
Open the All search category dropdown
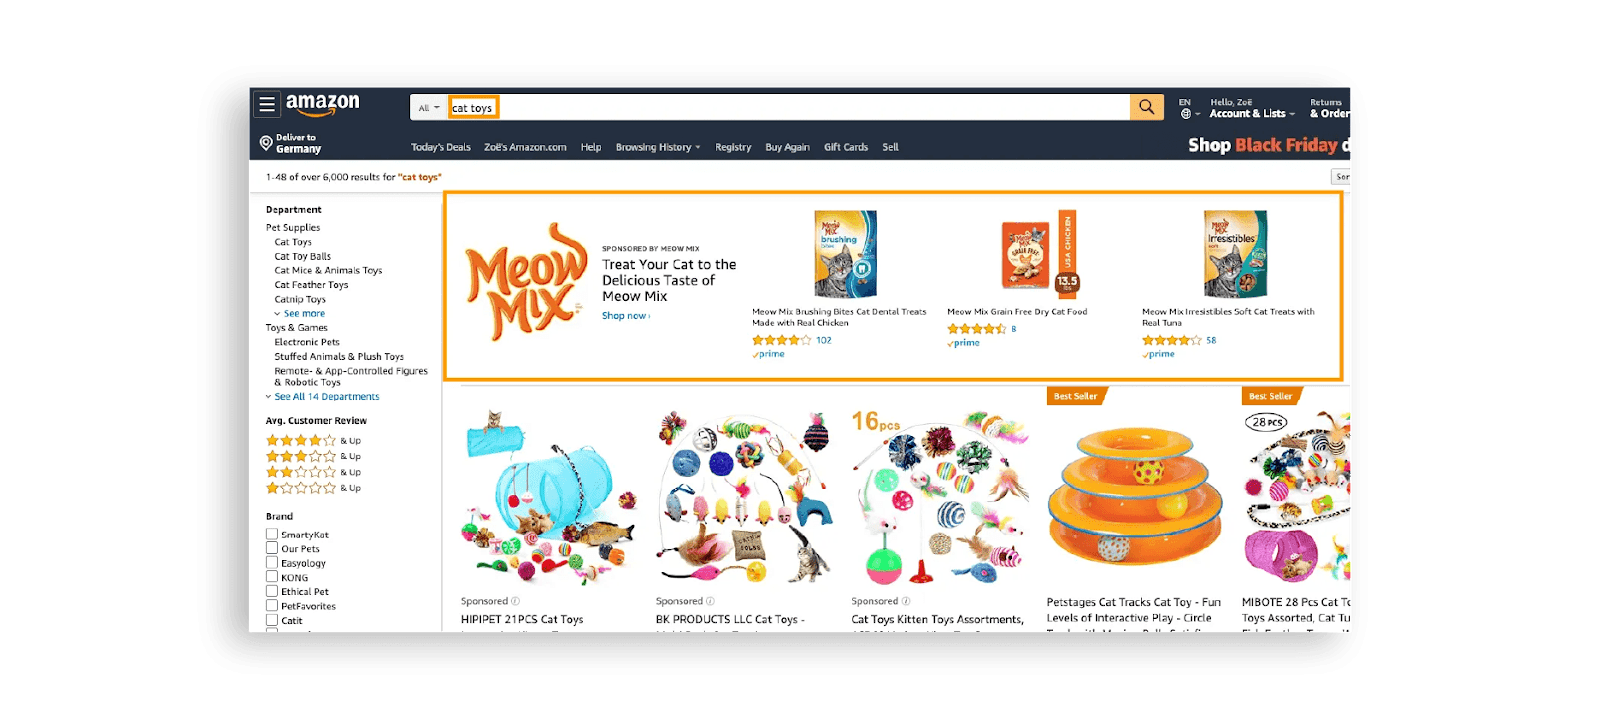pyautogui.click(x=429, y=108)
